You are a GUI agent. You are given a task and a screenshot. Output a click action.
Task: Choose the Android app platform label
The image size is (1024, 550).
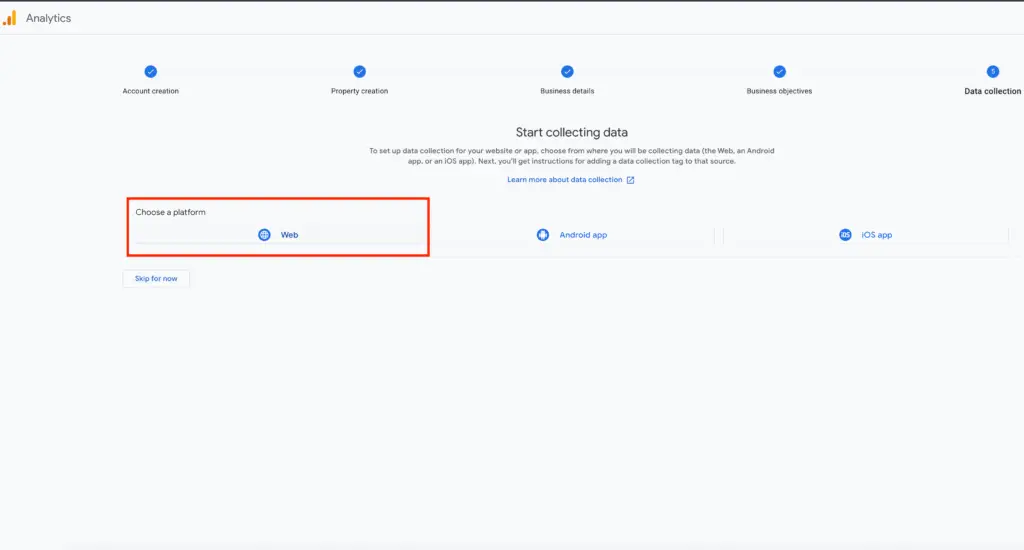coord(583,235)
